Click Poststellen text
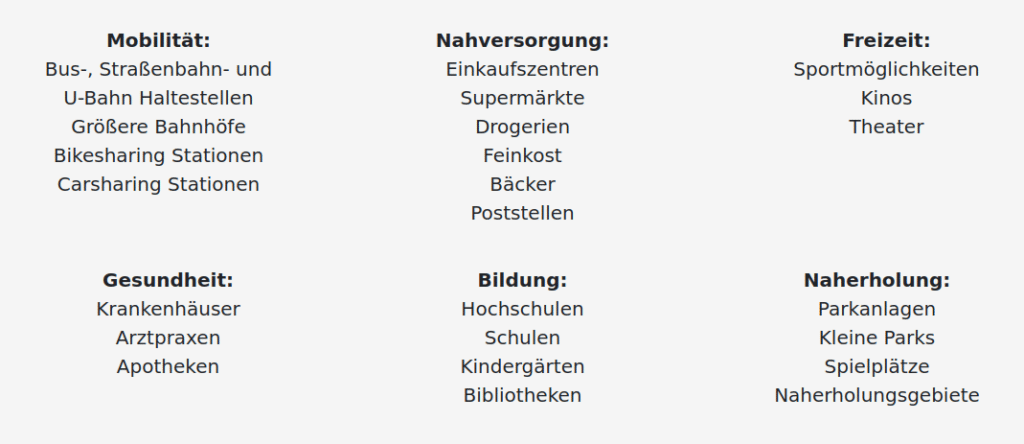The image size is (1024, 444). coord(522,214)
